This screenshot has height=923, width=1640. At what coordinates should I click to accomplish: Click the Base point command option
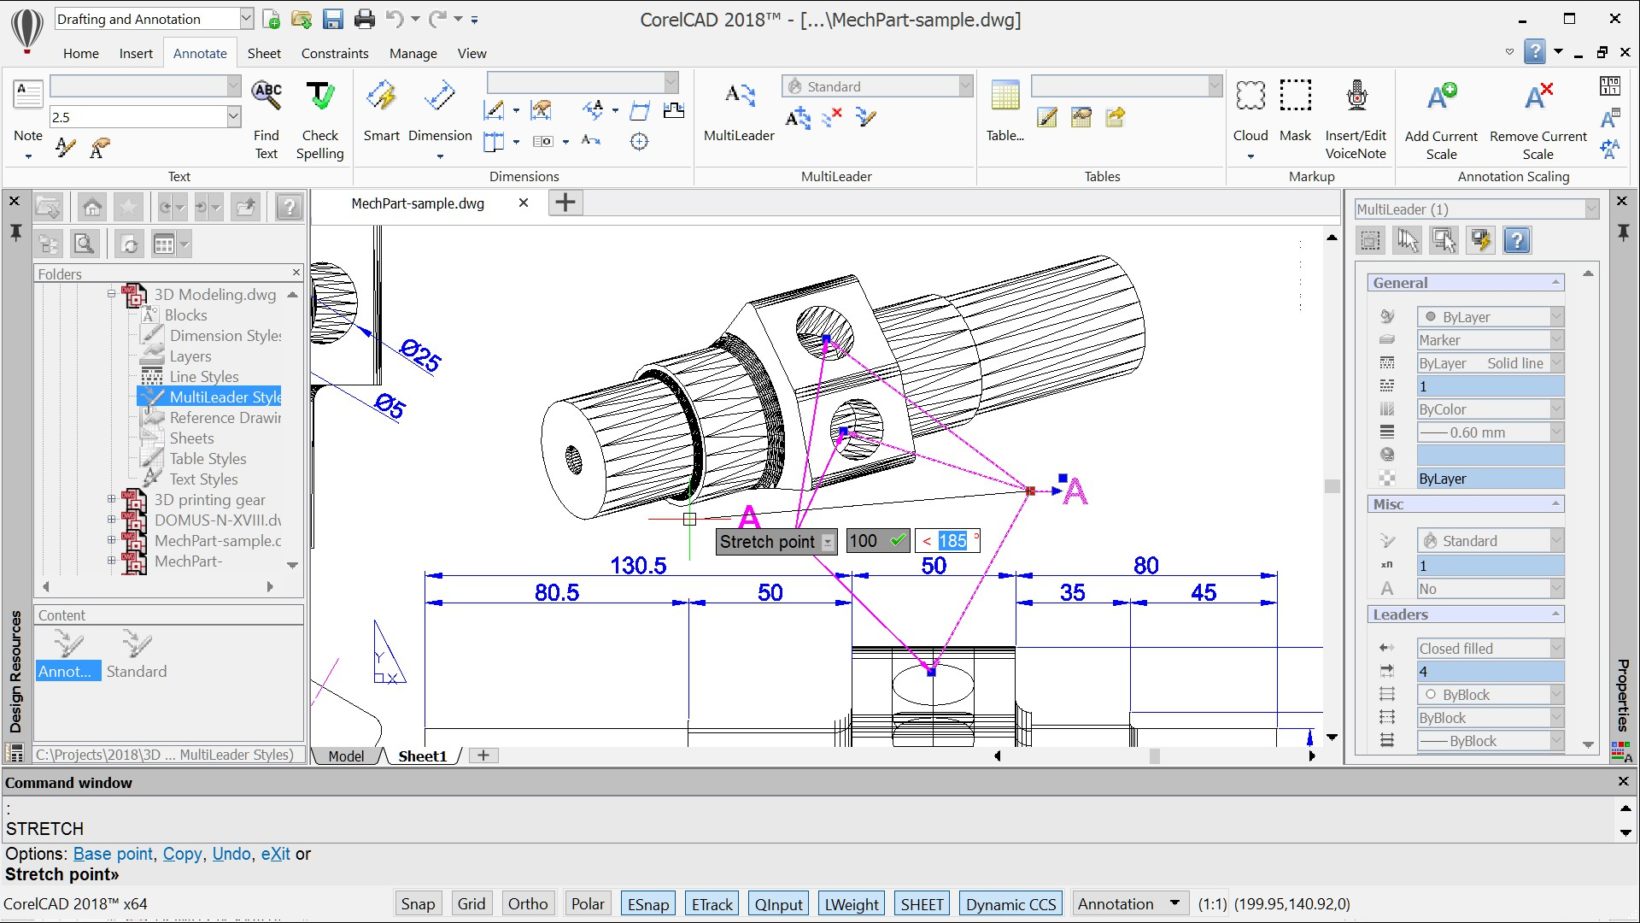(x=112, y=854)
